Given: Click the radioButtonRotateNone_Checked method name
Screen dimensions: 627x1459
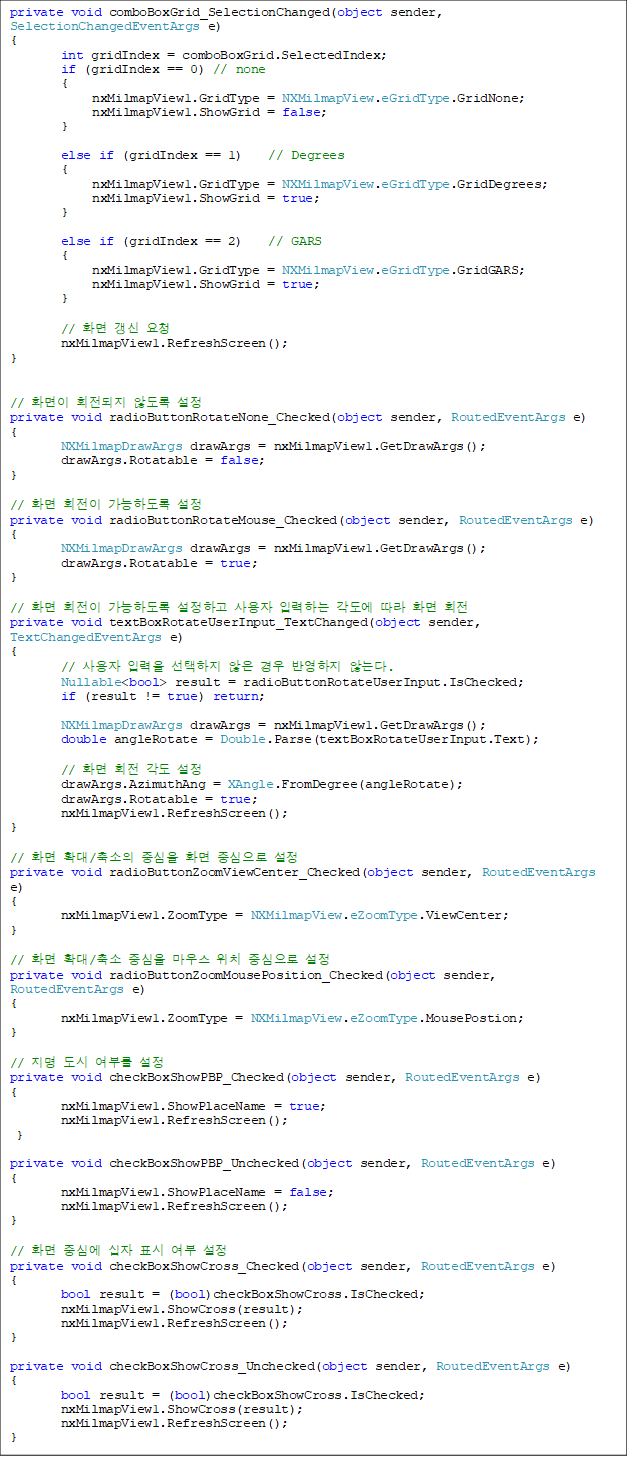Looking at the screenshot, I should pos(220,417).
